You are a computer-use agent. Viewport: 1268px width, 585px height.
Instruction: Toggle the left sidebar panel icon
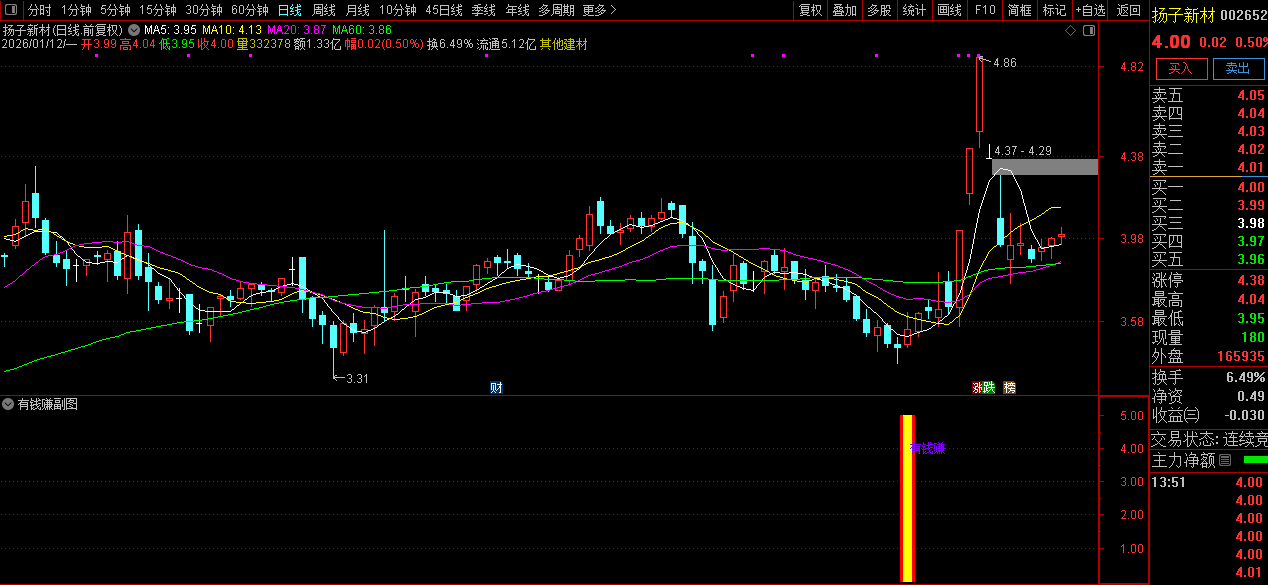[12, 10]
